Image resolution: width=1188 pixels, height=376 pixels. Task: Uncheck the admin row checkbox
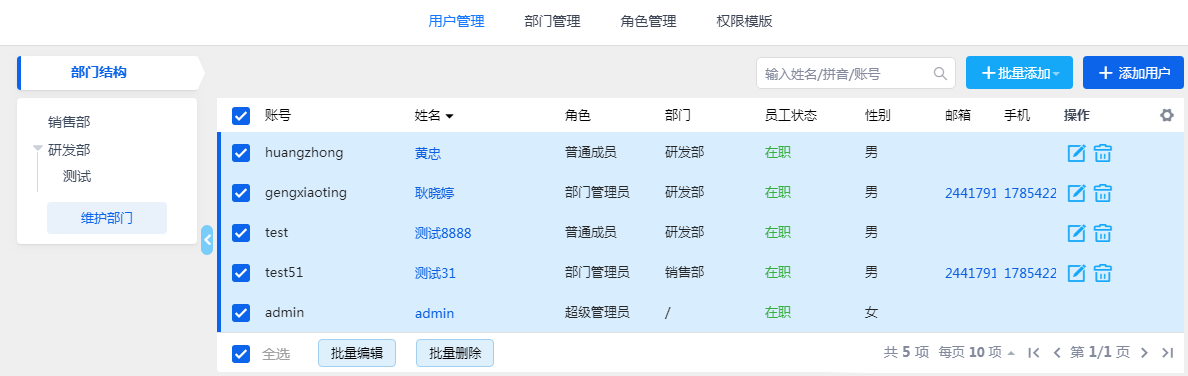click(241, 312)
